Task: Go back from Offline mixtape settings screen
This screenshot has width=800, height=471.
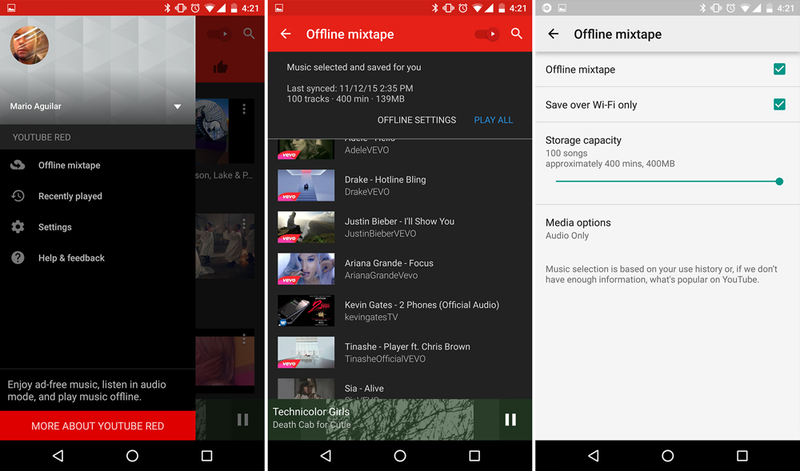Action: pos(553,34)
